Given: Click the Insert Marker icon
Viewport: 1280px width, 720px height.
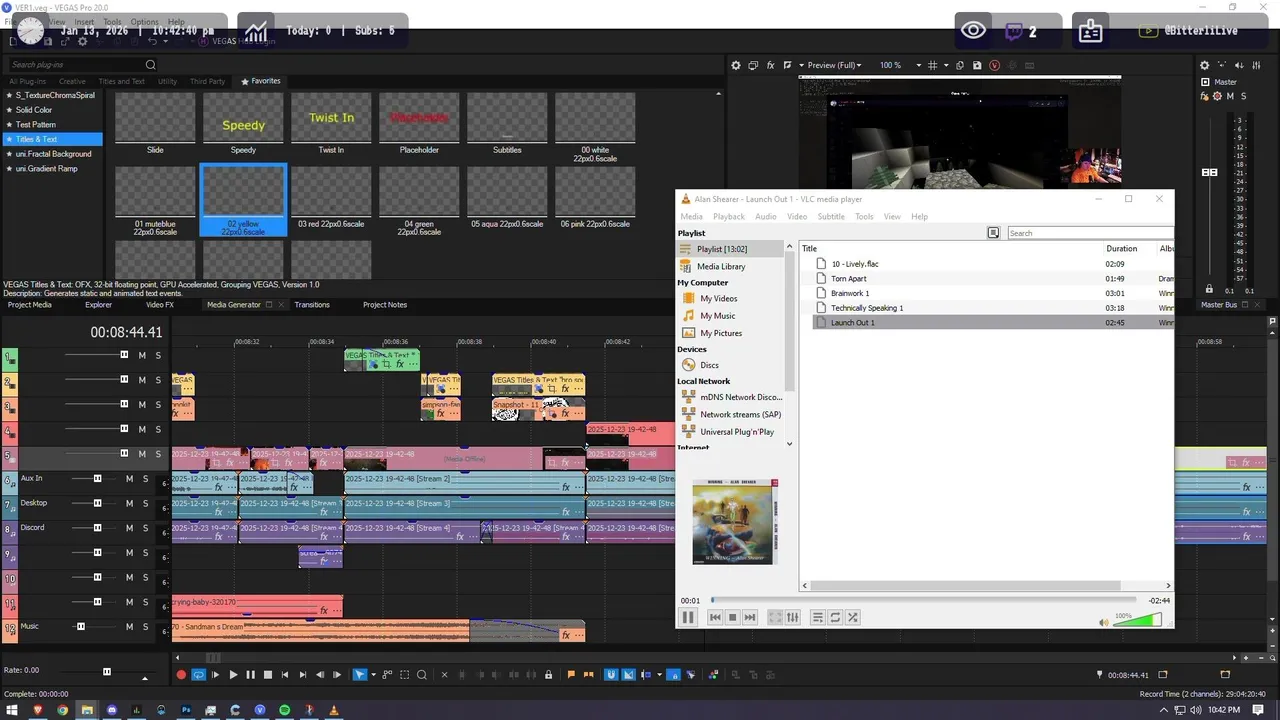Looking at the screenshot, I should pos(571,675).
